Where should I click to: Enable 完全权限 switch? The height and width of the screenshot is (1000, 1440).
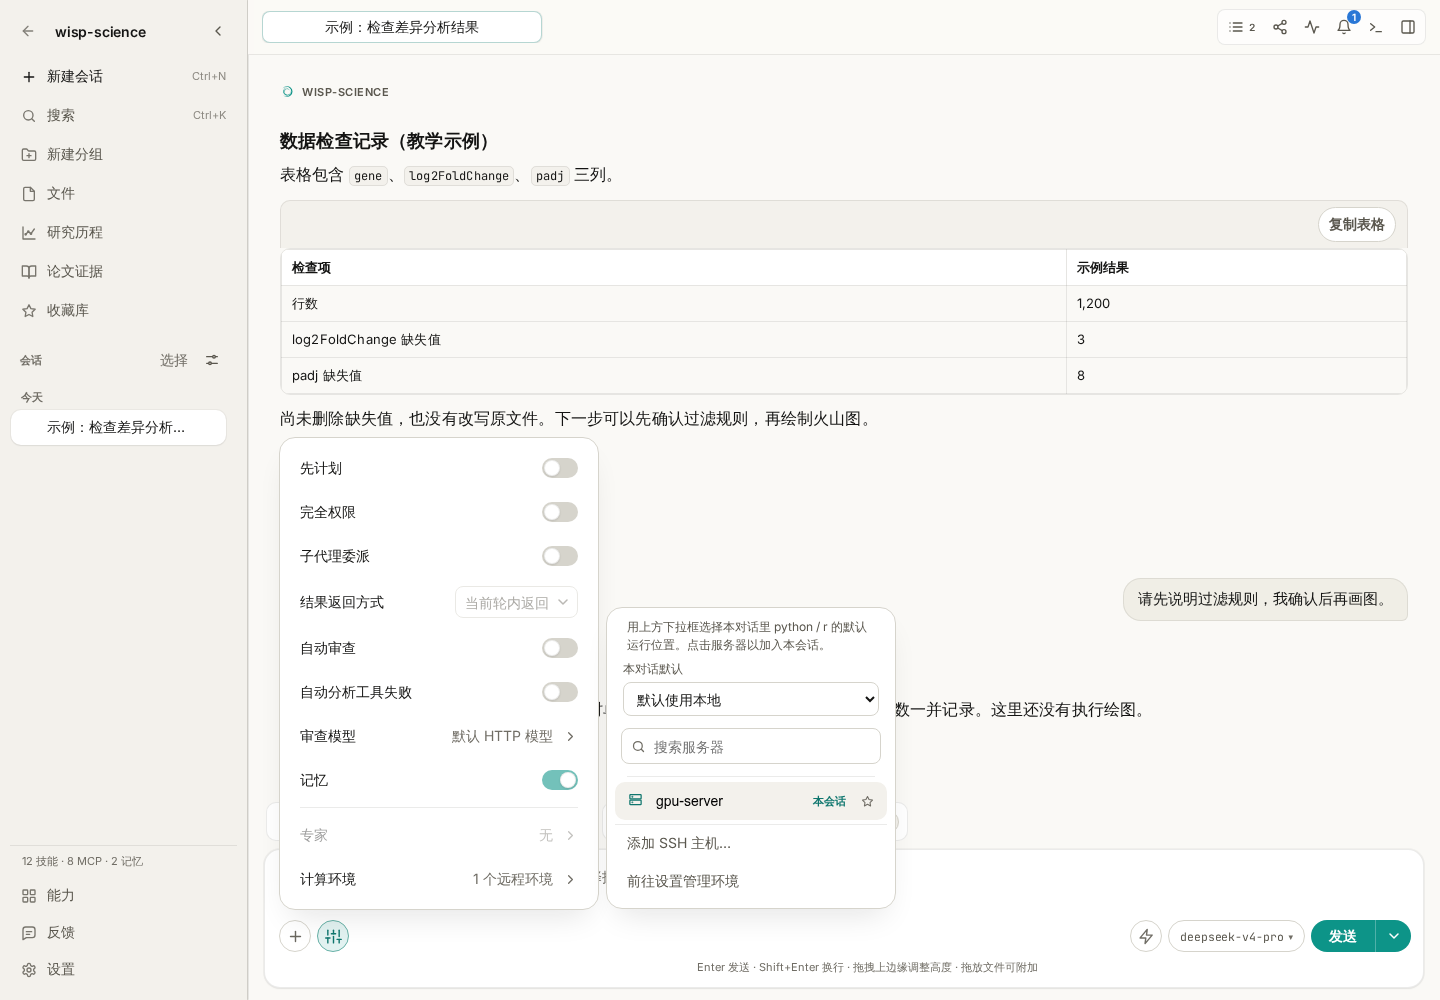tap(560, 512)
